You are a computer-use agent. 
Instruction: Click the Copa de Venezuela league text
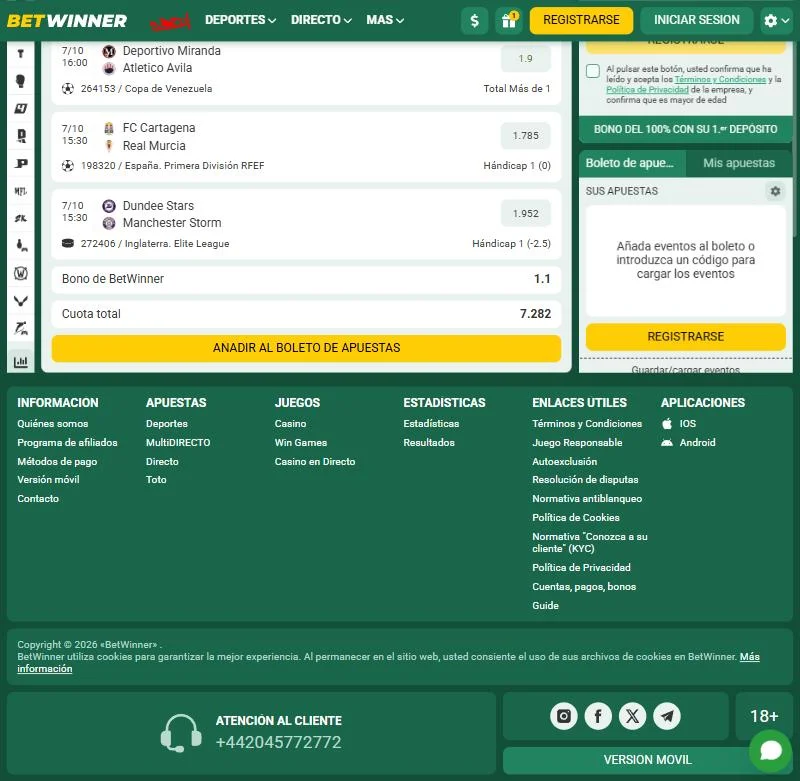pyautogui.click(x=168, y=89)
